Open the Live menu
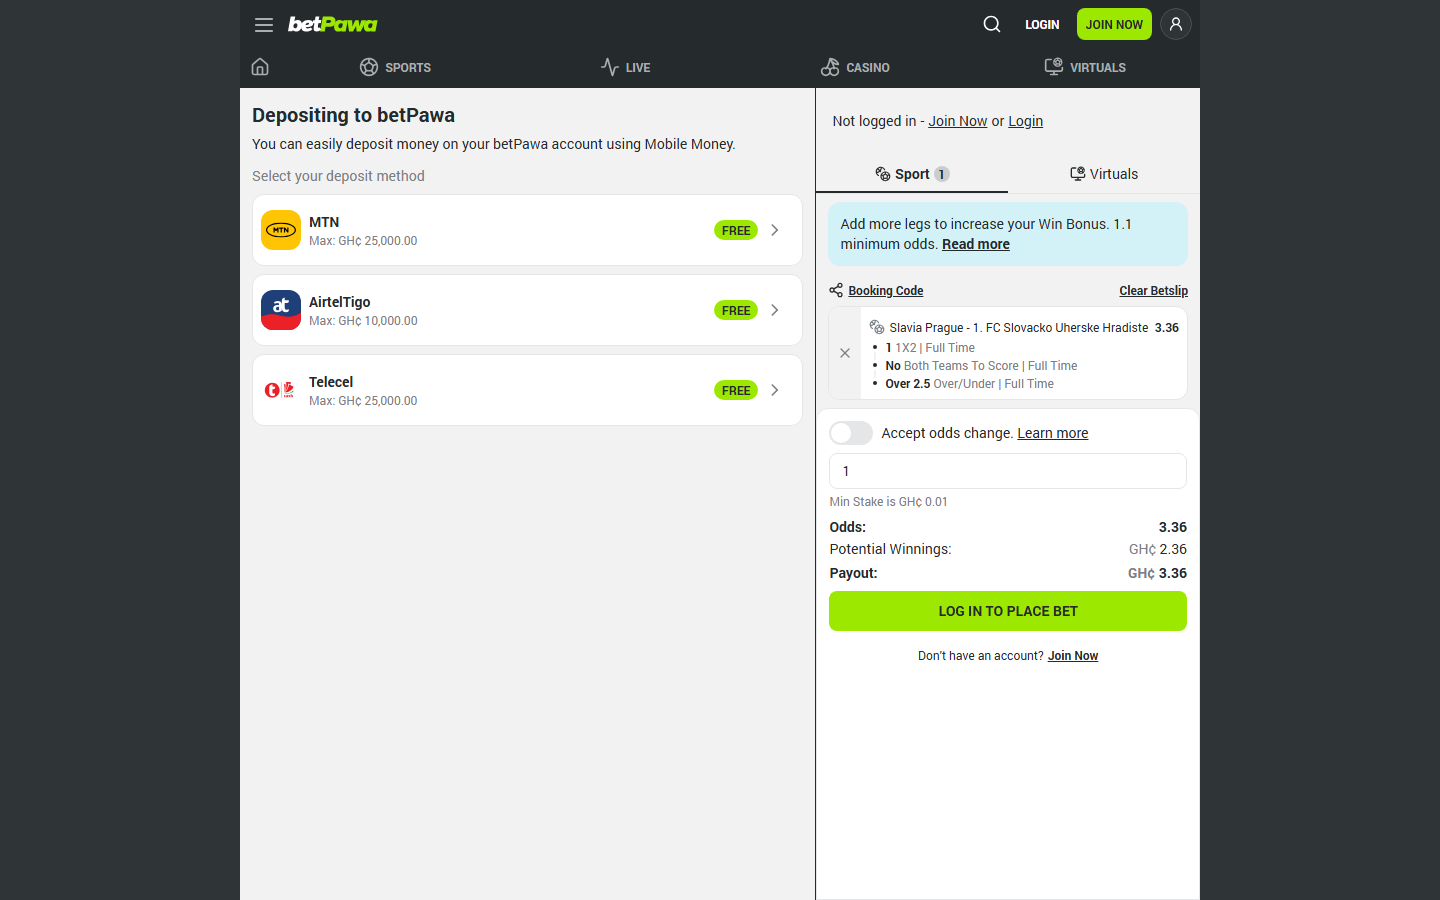The width and height of the screenshot is (1440, 900). coord(626,67)
